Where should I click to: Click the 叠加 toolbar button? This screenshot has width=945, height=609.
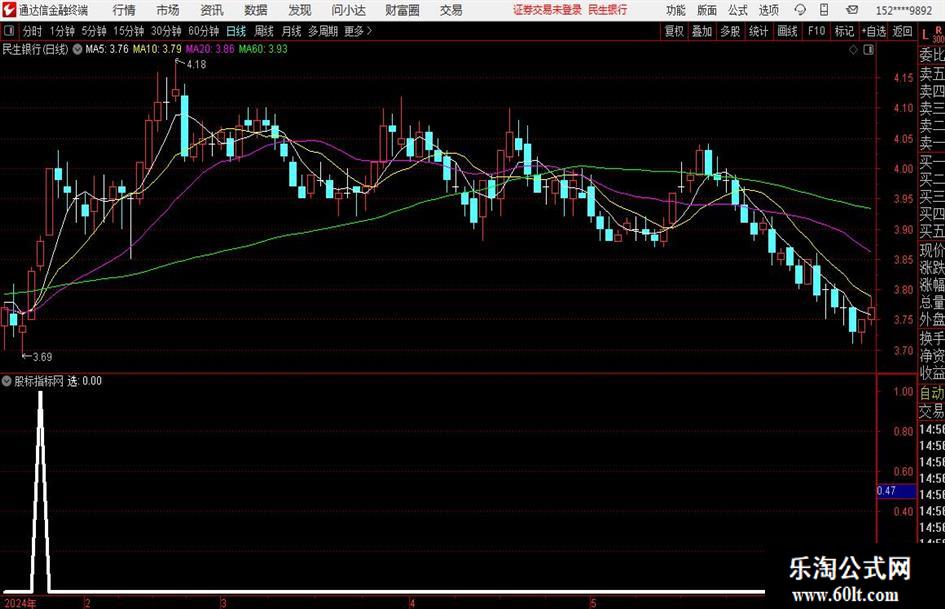(702, 31)
